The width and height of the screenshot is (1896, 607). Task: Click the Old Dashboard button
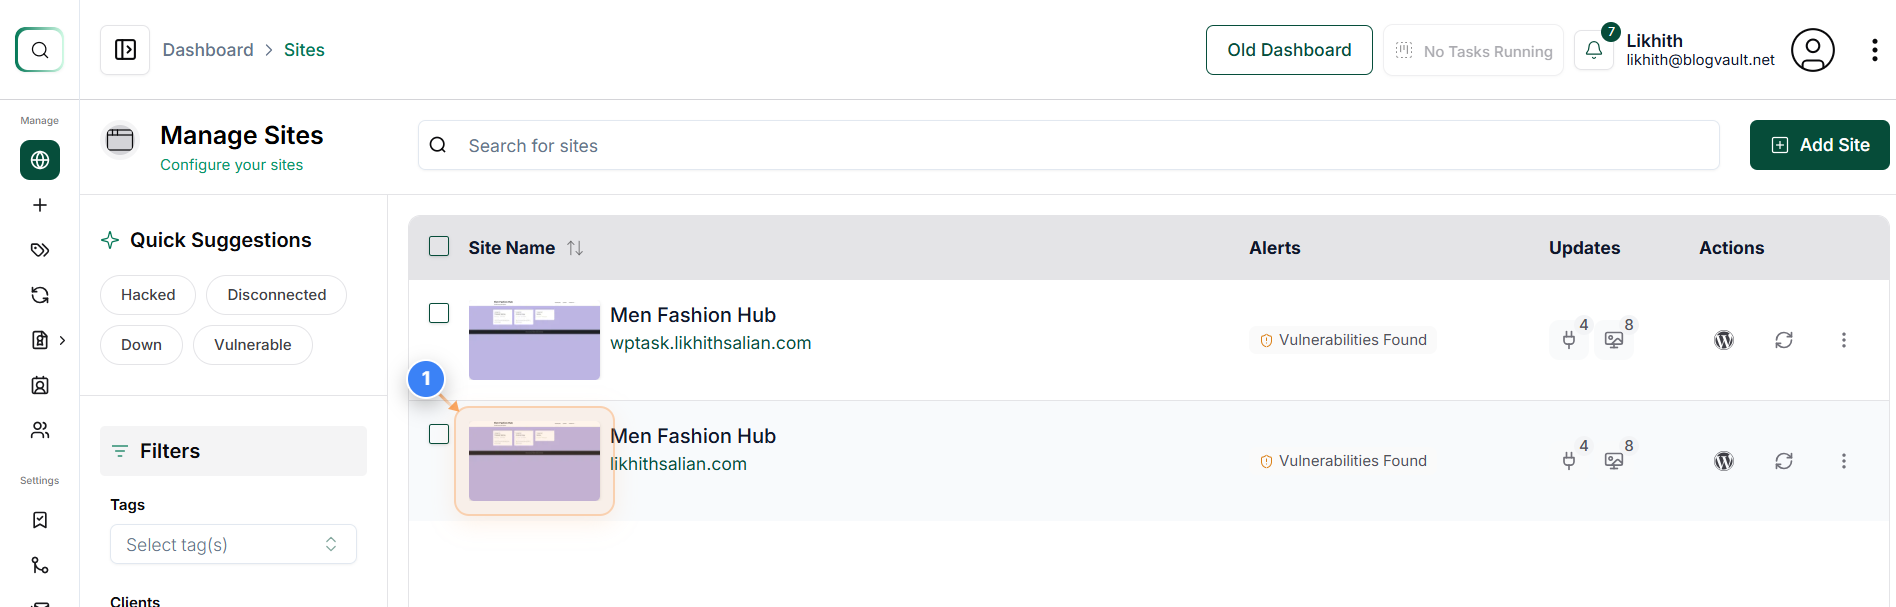tap(1289, 50)
